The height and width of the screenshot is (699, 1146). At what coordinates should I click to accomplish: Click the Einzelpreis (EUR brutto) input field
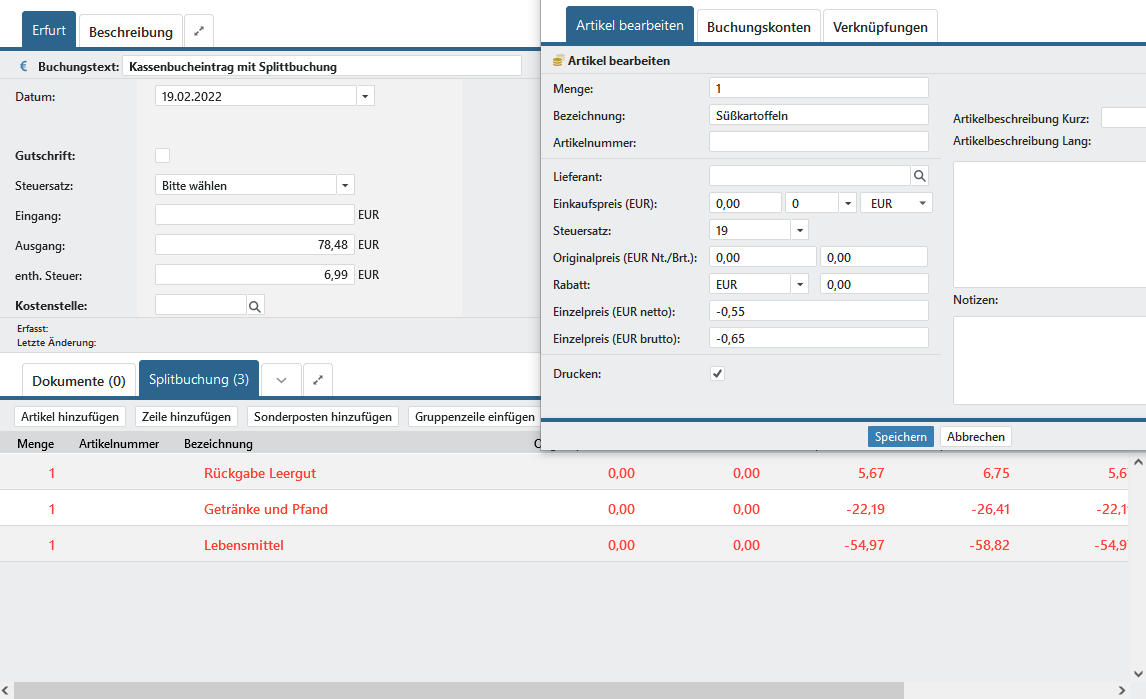point(818,338)
